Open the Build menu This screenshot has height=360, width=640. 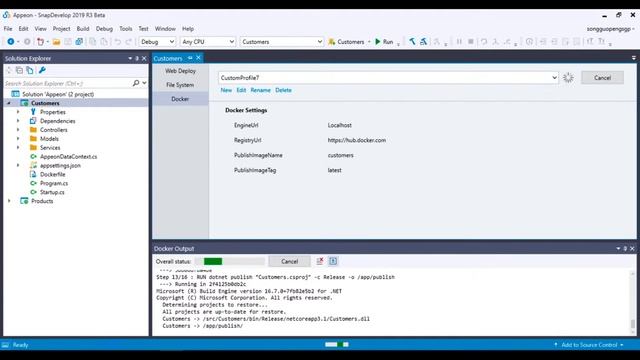(x=83, y=29)
